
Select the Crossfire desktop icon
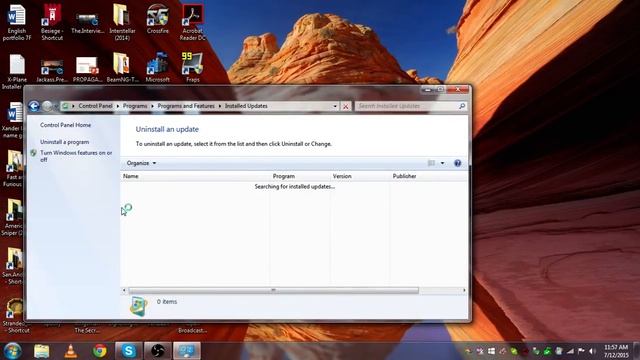158,19
